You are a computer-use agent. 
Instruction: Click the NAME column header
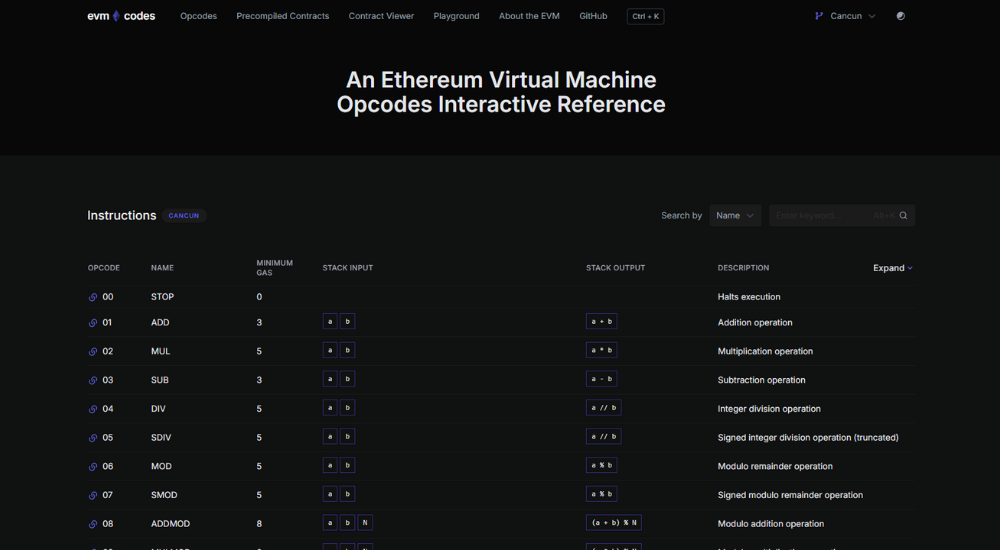[162, 268]
